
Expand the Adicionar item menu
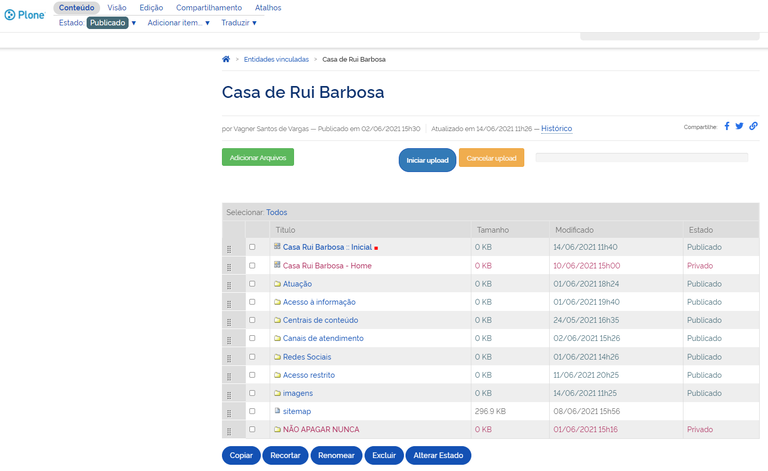click(179, 23)
